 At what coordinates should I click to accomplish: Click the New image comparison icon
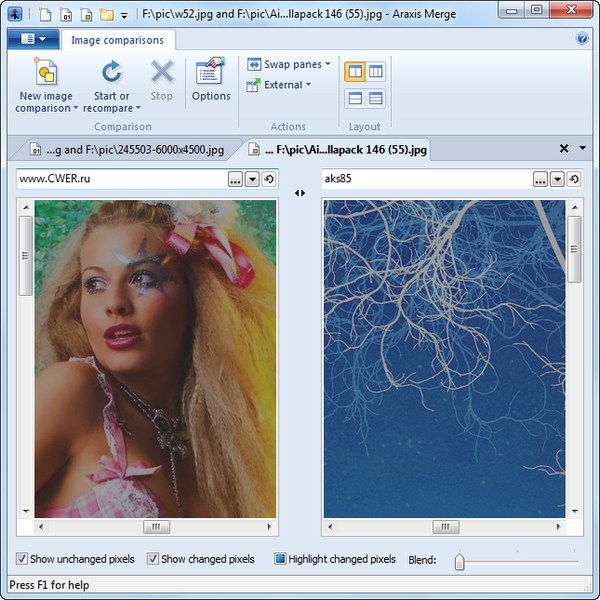[x=46, y=74]
